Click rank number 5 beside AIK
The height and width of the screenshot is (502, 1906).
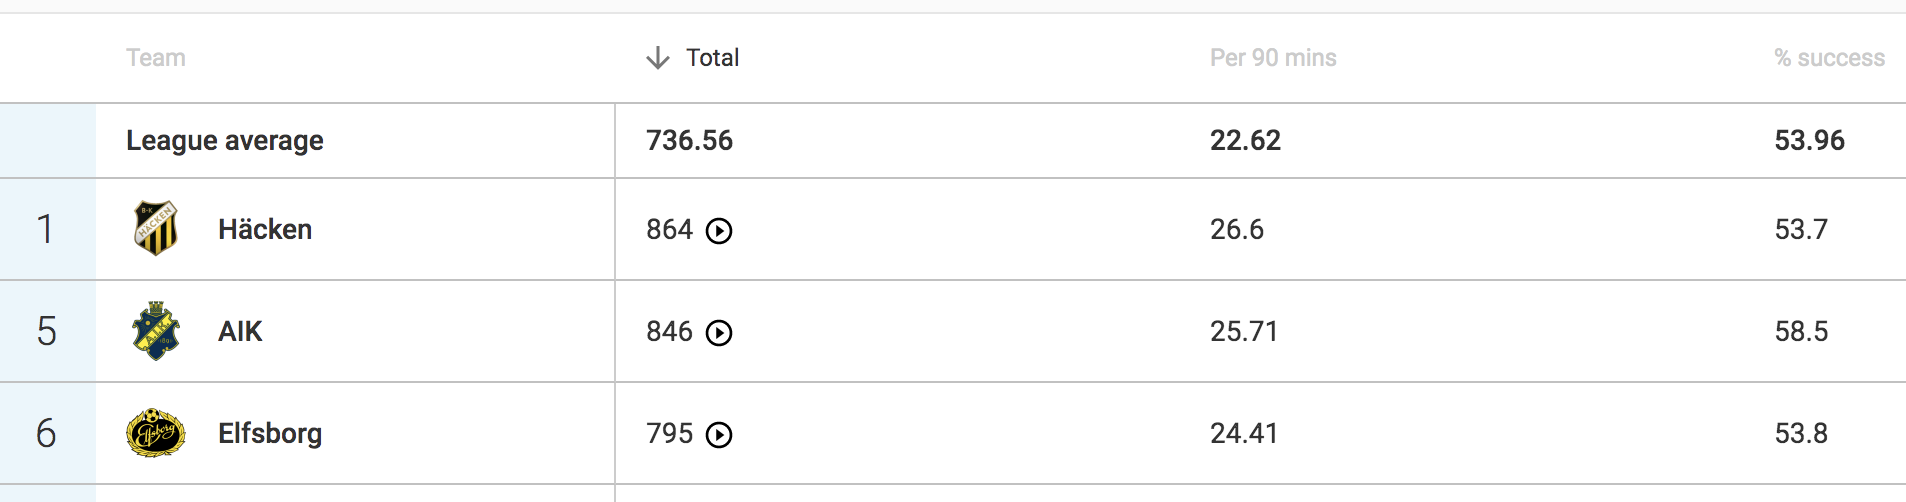click(x=46, y=331)
